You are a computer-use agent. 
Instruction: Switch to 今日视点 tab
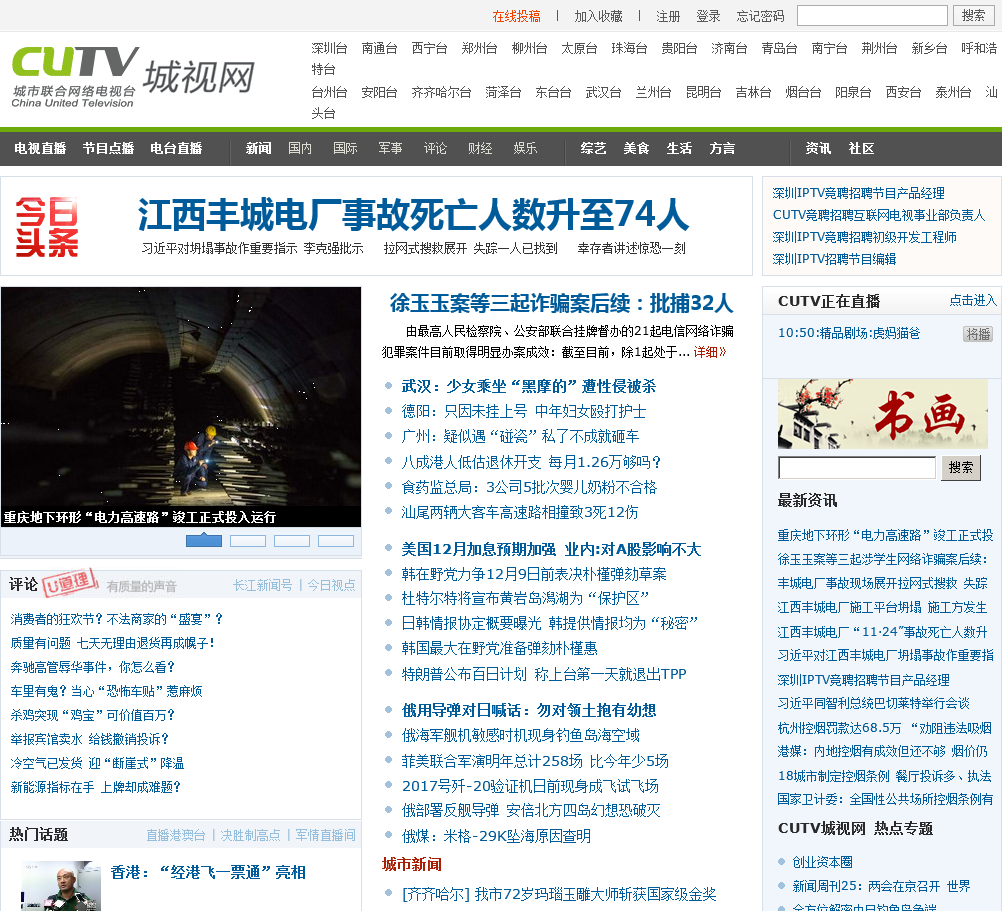tap(331, 585)
